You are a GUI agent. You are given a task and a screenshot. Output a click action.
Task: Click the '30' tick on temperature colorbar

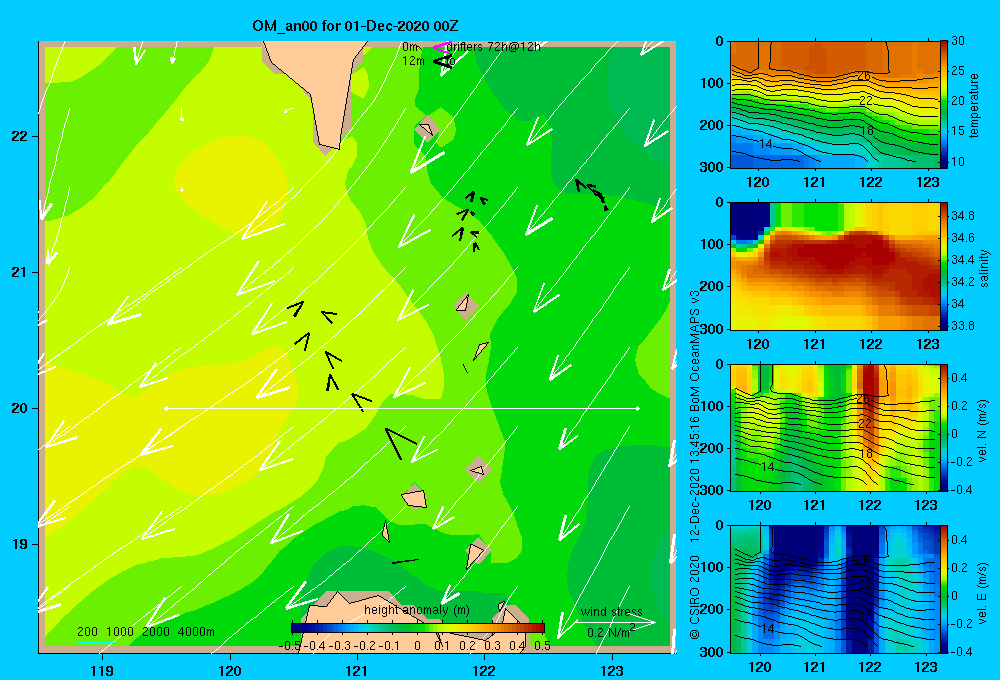[957, 41]
